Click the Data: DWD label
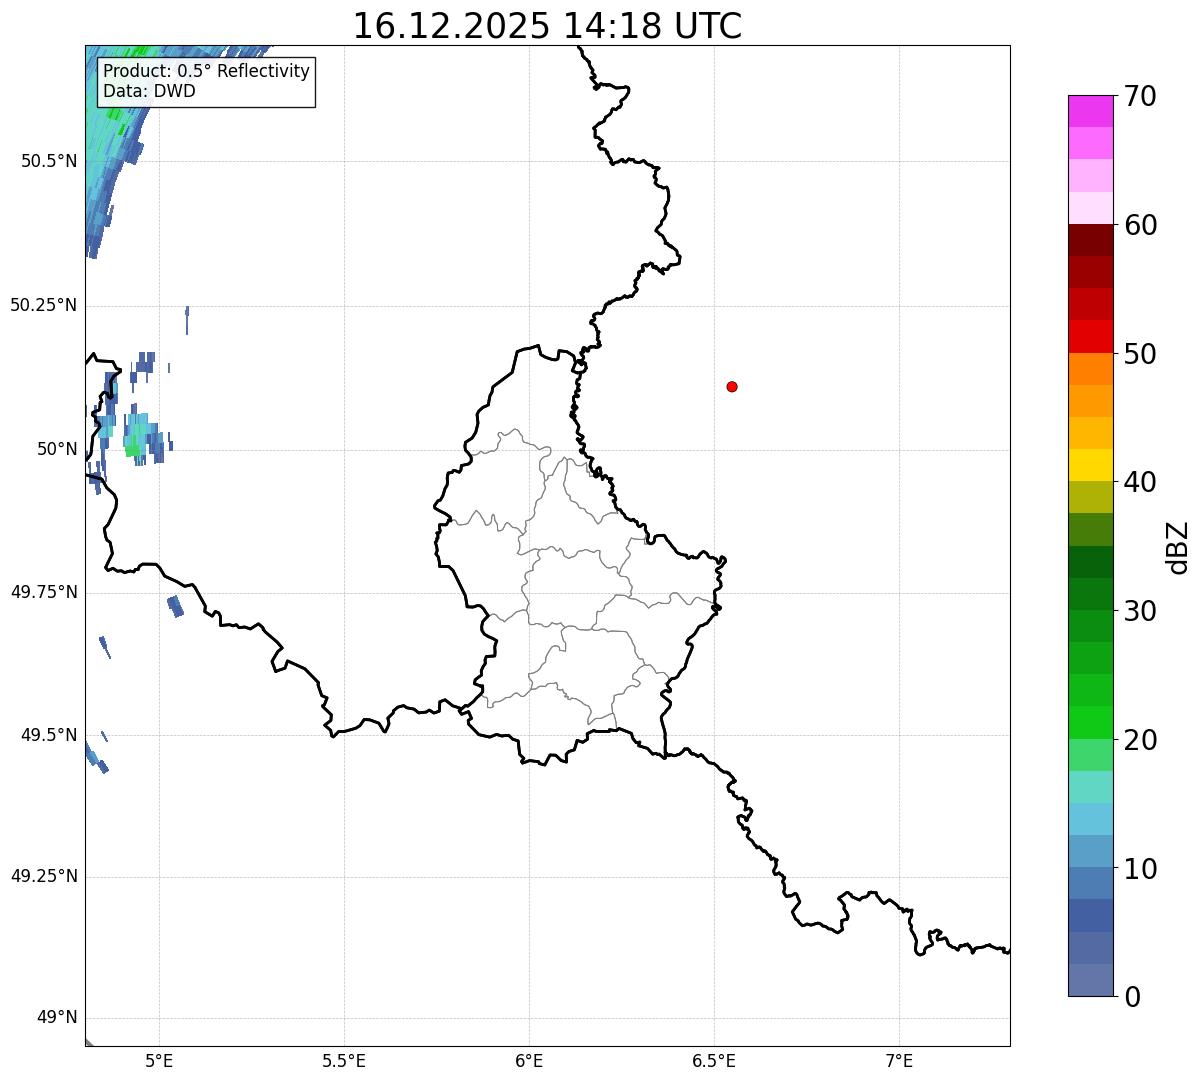The height and width of the screenshot is (1081, 1202). pos(149,91)
